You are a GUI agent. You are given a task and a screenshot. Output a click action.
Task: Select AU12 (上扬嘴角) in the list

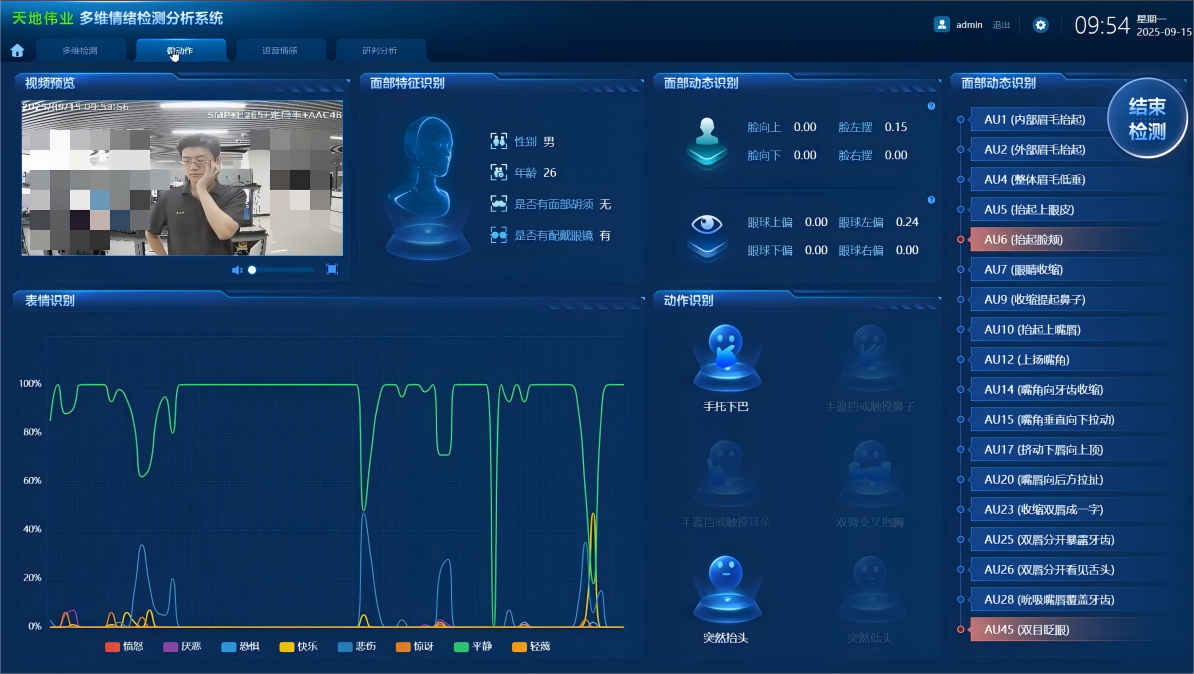1040,360
